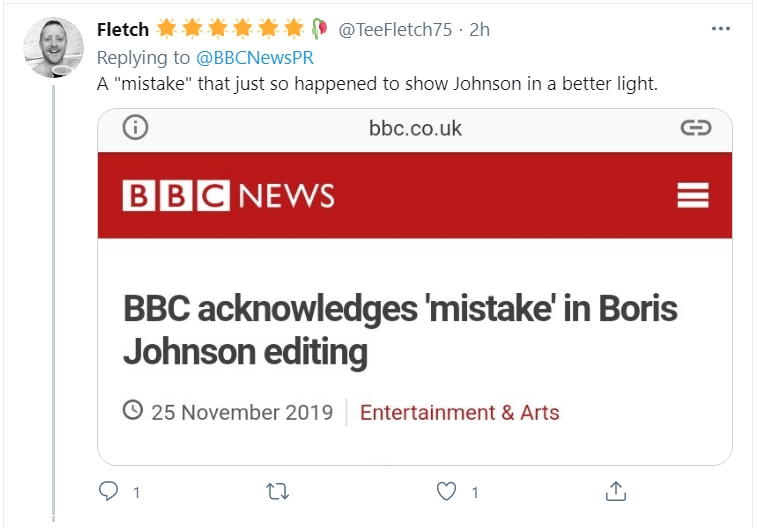
Task: Click the info circle icon in address bar
Action: [135, 128]
